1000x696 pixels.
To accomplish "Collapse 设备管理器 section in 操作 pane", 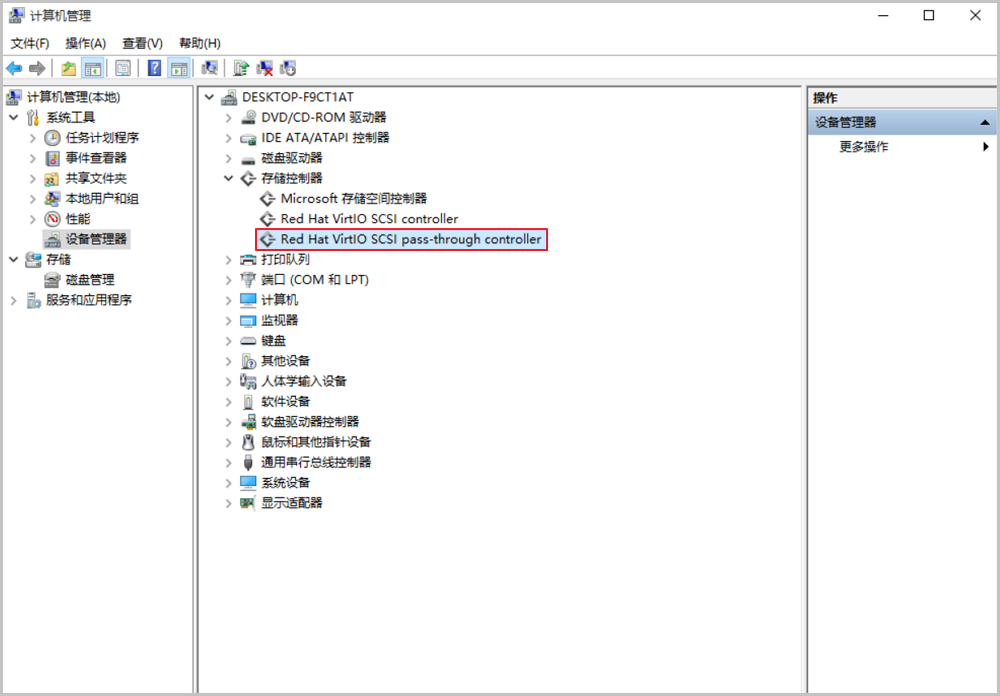I will click(x=985, y=122).
